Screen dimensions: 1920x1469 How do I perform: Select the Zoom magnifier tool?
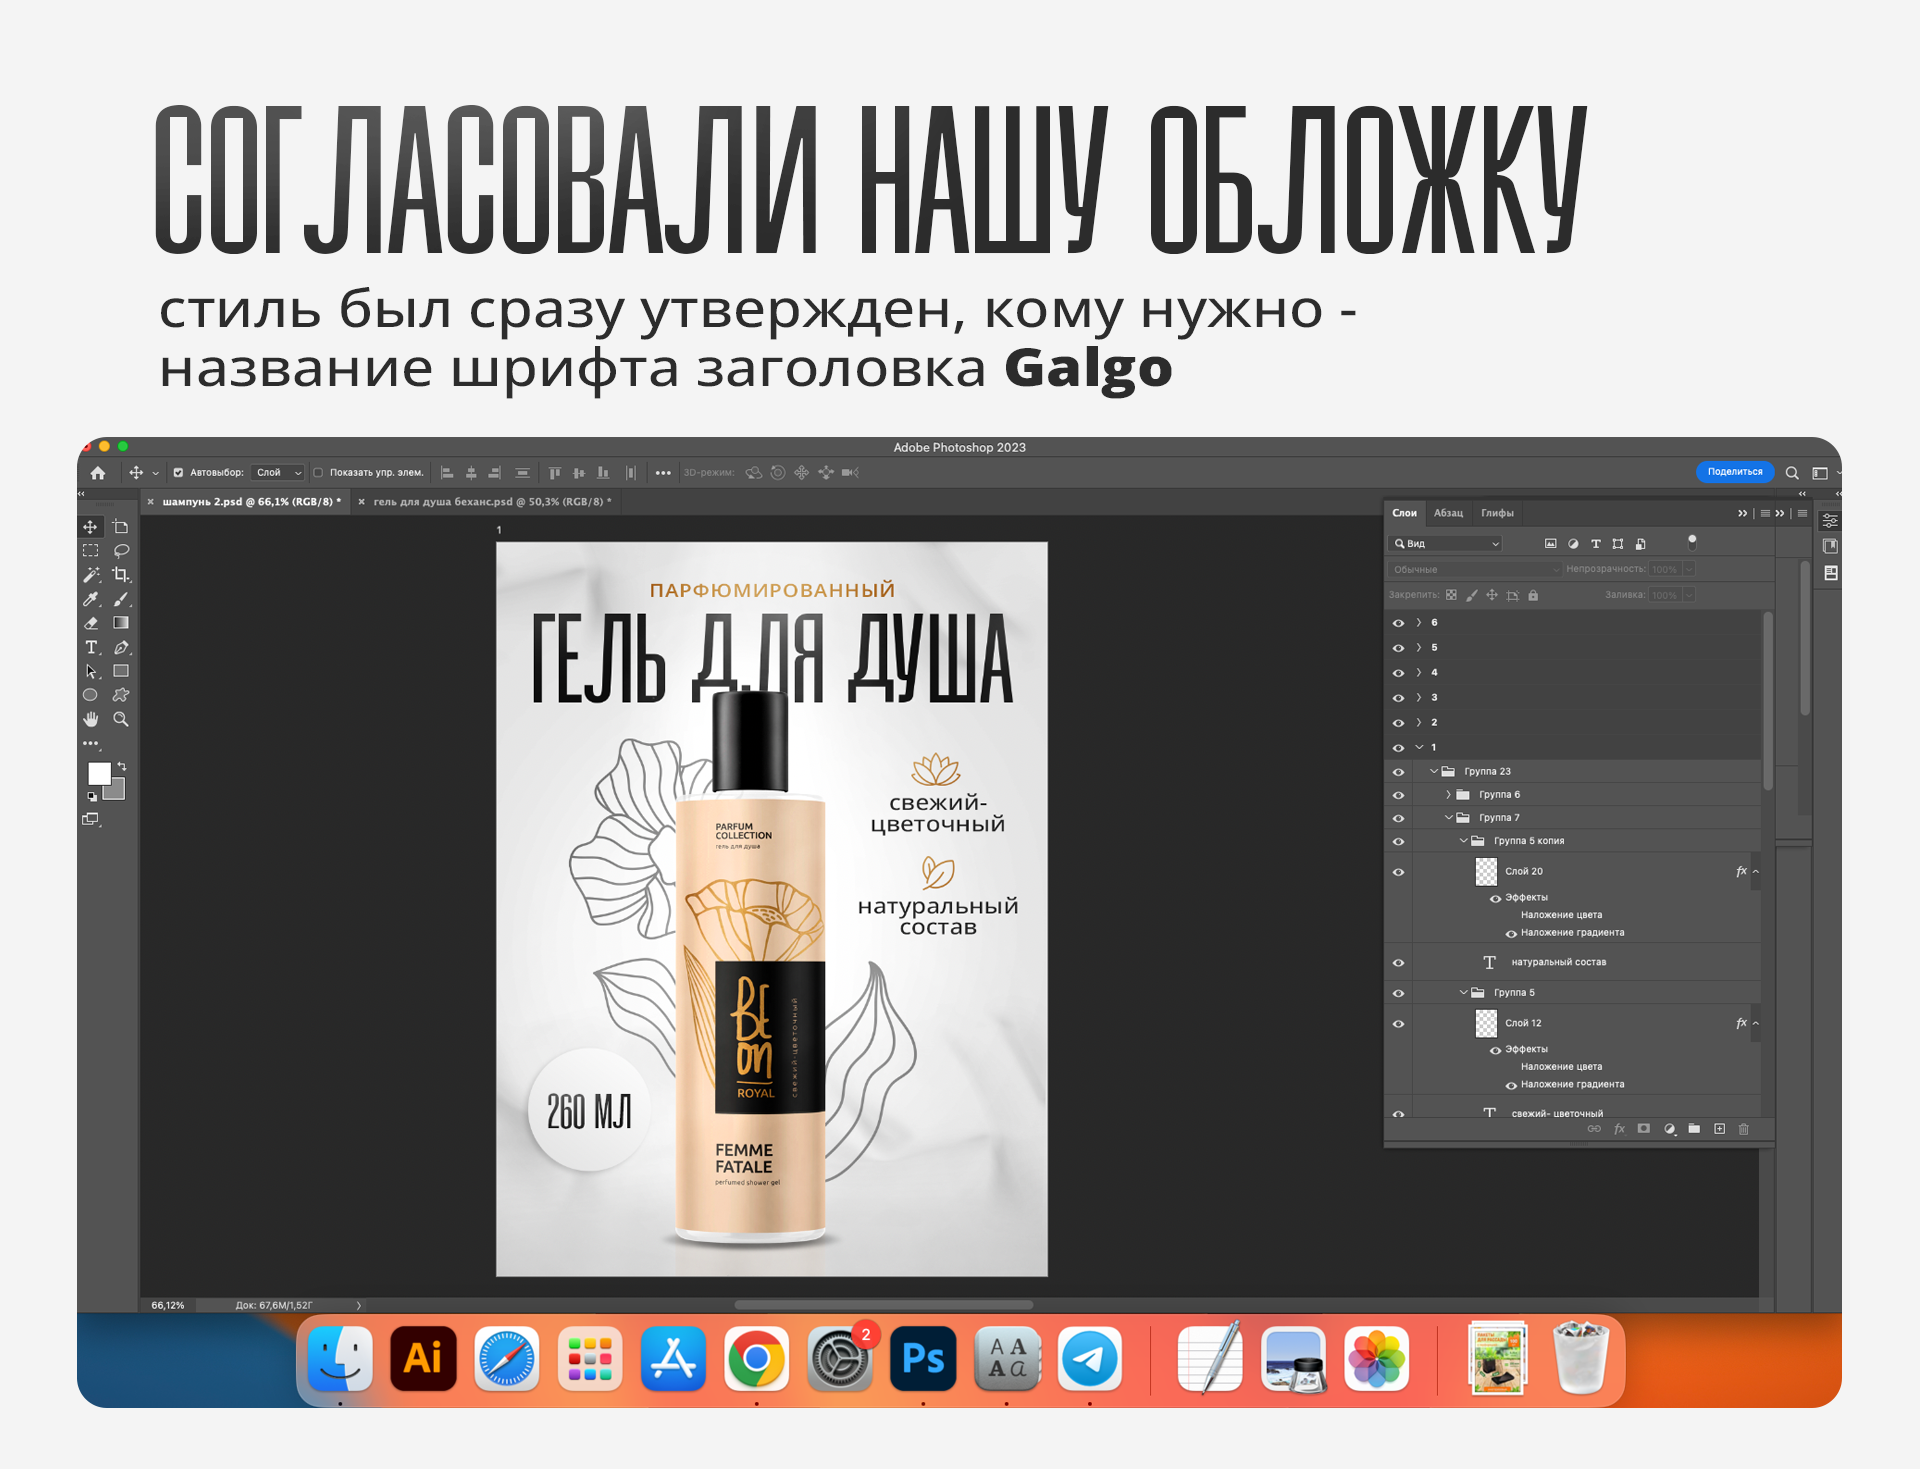pyautogui.click(x=121, y=720)
